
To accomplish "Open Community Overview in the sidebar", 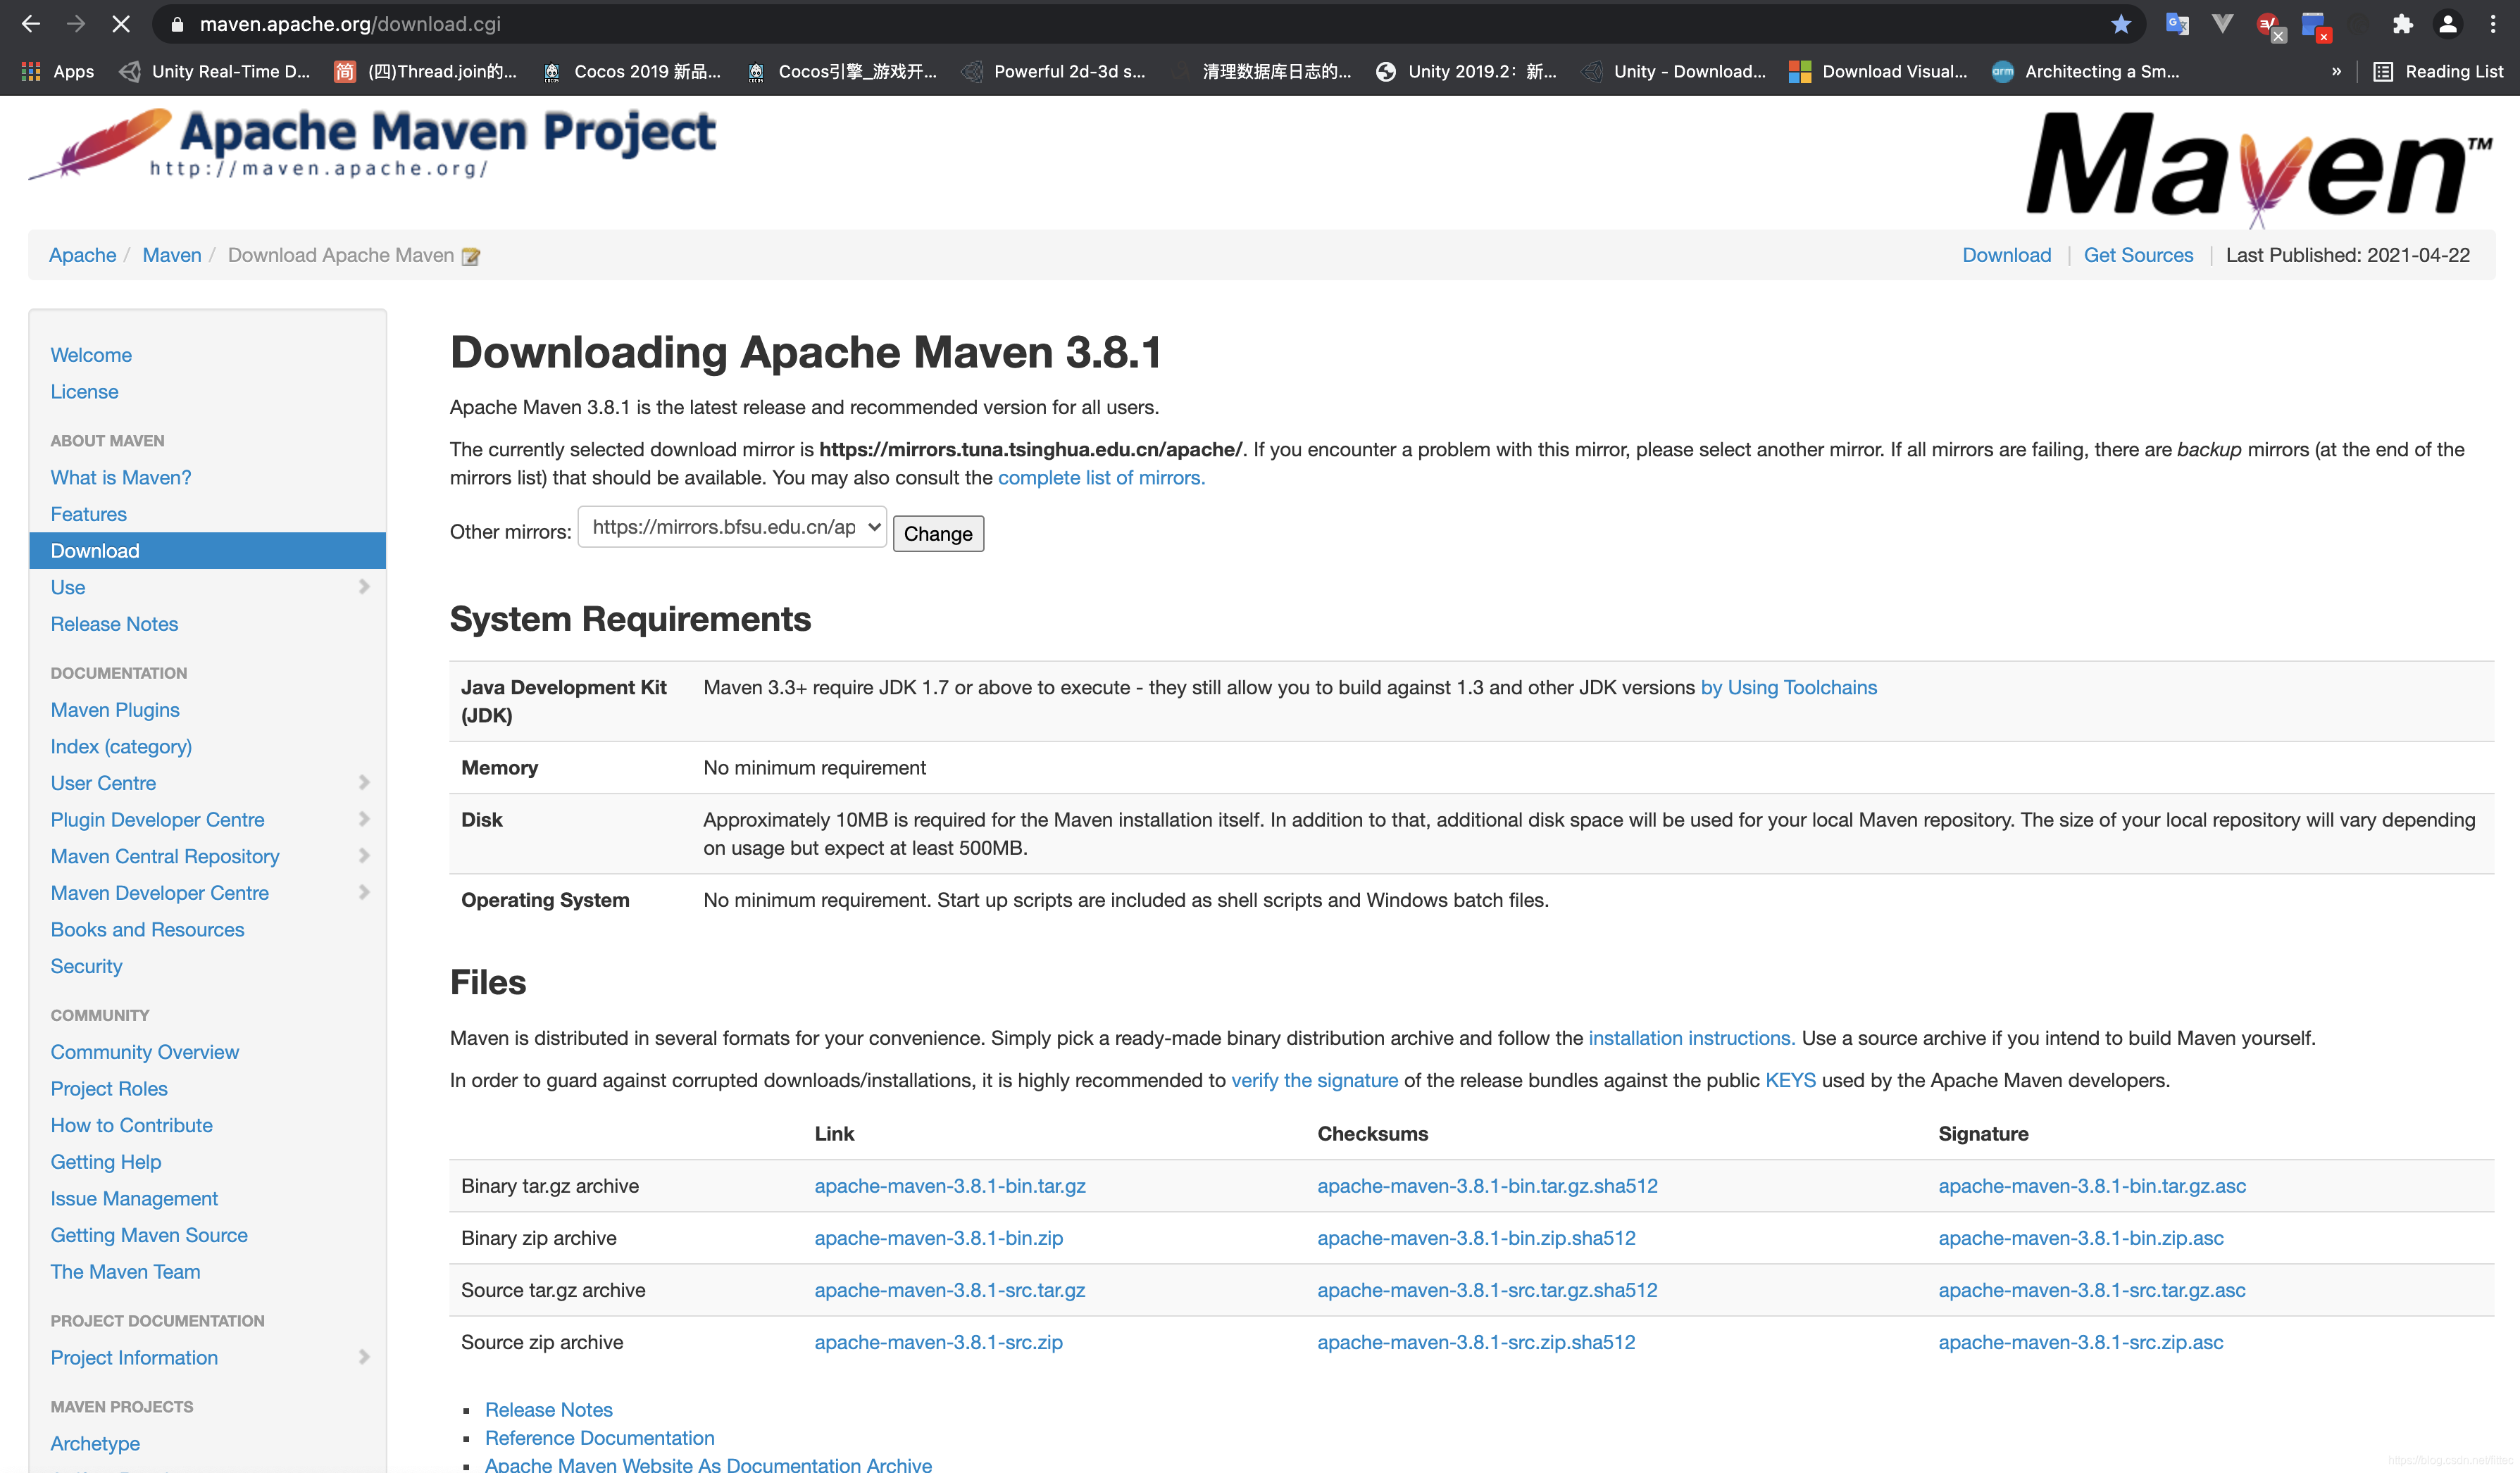I will [145, 1052].
